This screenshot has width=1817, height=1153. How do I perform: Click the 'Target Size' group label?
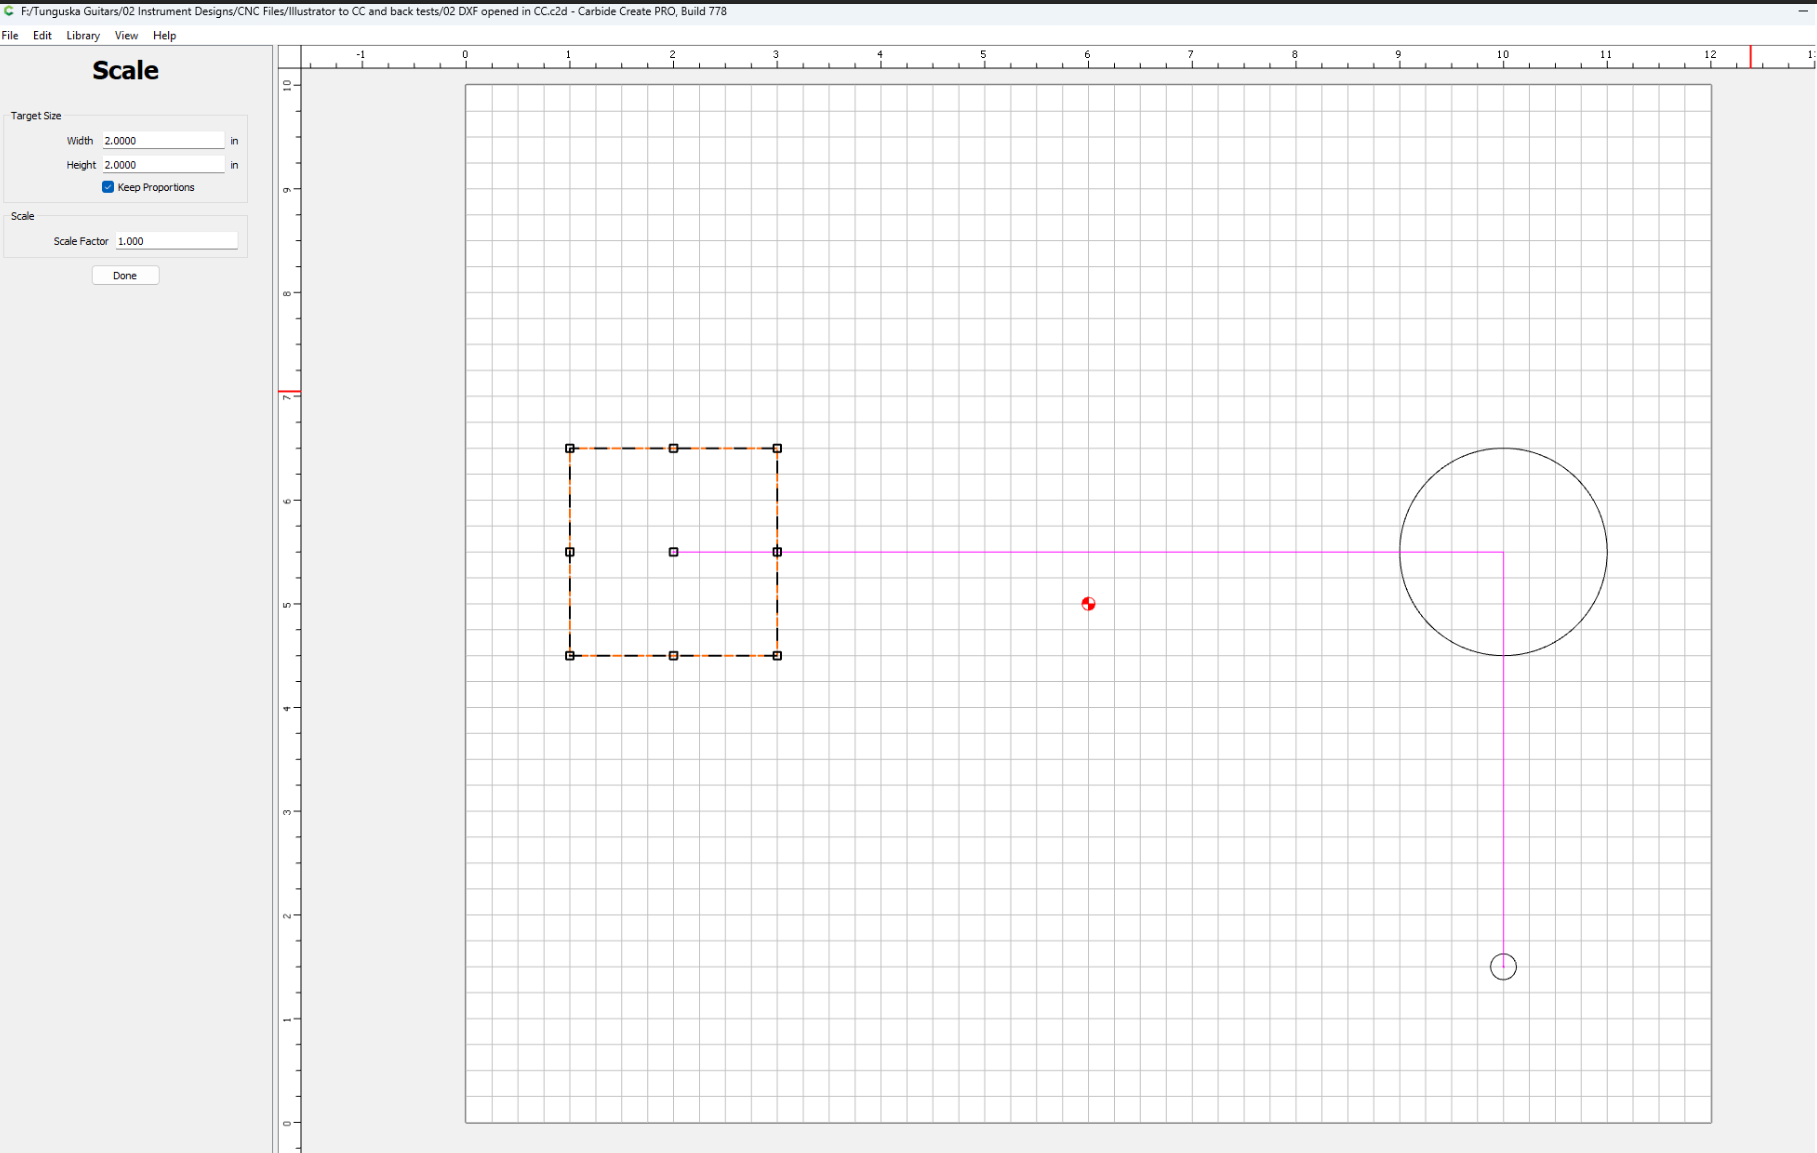(36, 116)
